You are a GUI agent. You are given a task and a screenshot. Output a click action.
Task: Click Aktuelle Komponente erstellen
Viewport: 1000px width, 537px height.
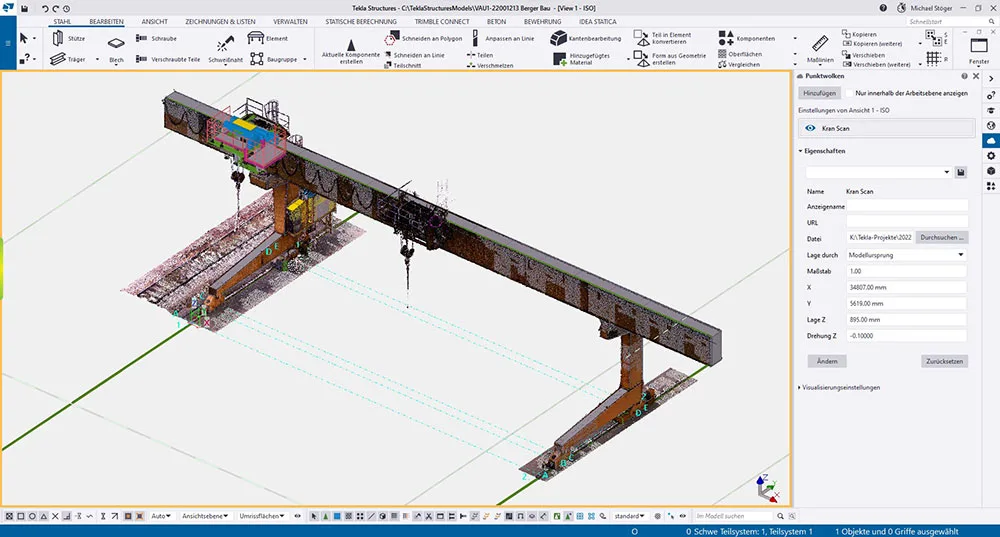pos(351,51)
